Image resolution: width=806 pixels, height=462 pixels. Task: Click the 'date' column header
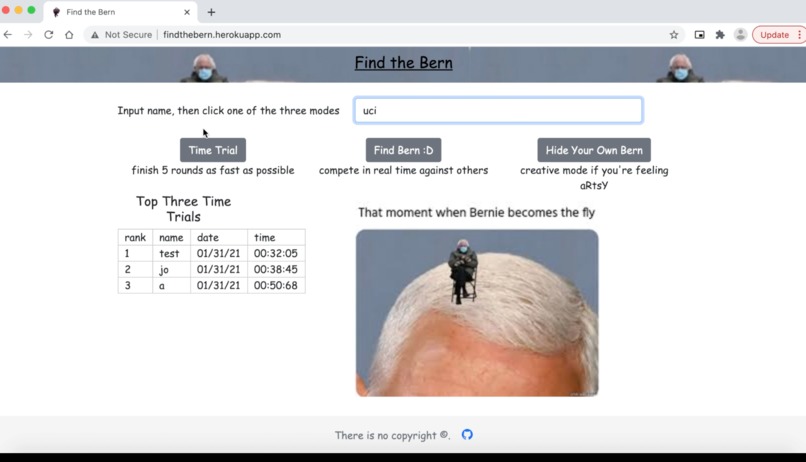[219, 237]
